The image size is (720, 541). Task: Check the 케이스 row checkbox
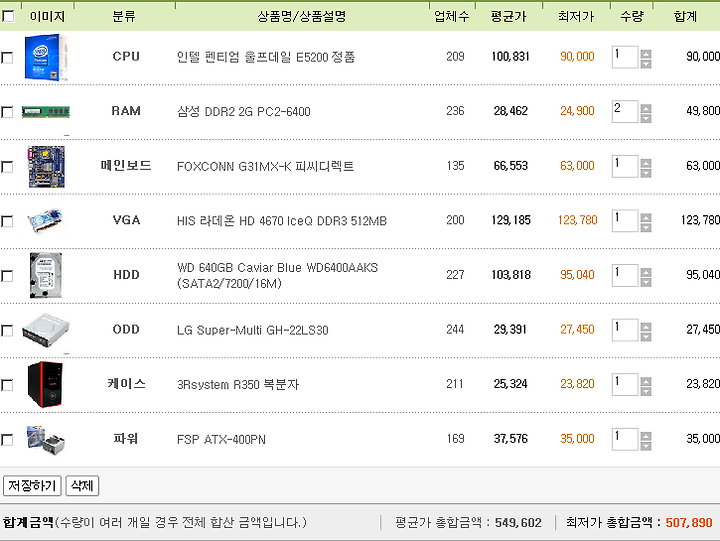(x=7, y=385)
